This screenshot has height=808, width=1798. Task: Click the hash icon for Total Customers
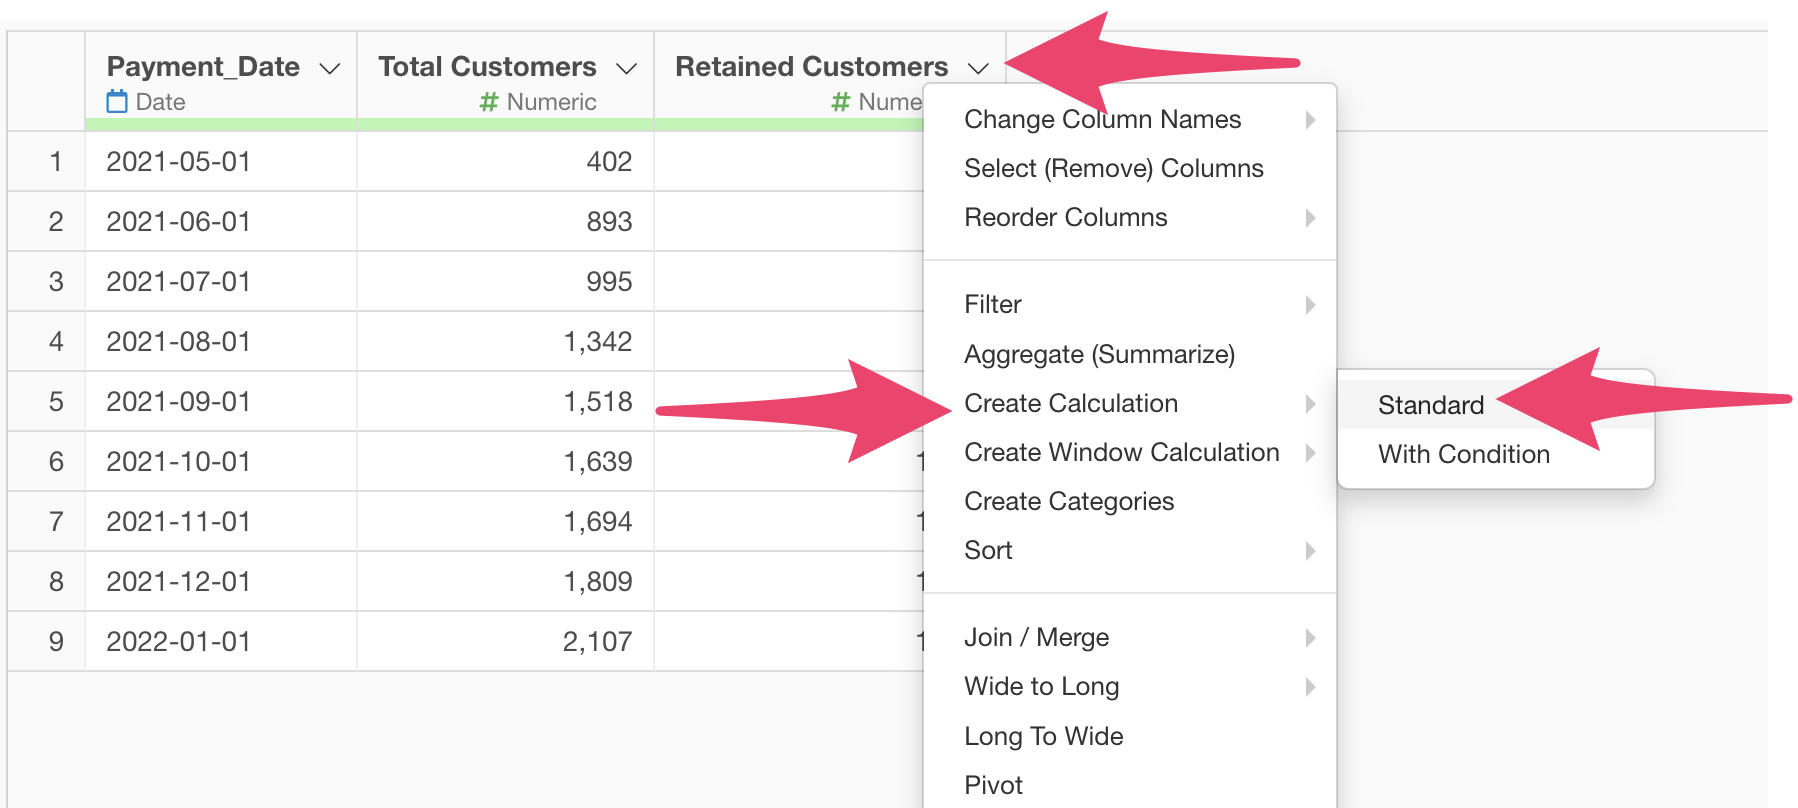pos(489,102)
